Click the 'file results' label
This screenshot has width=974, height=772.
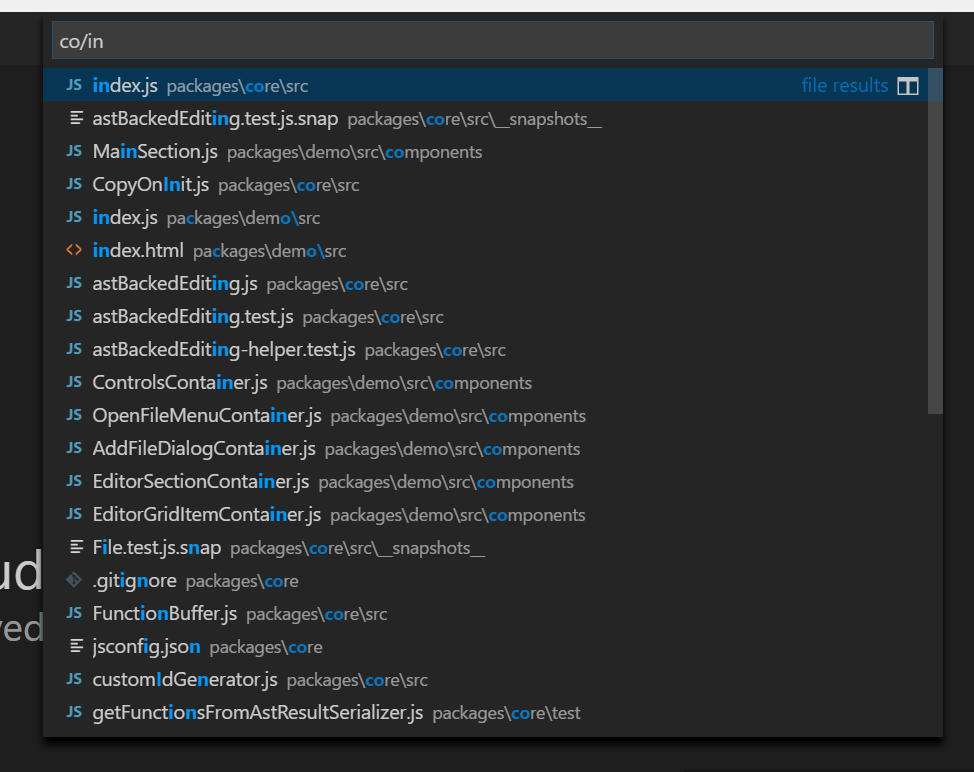845,85
